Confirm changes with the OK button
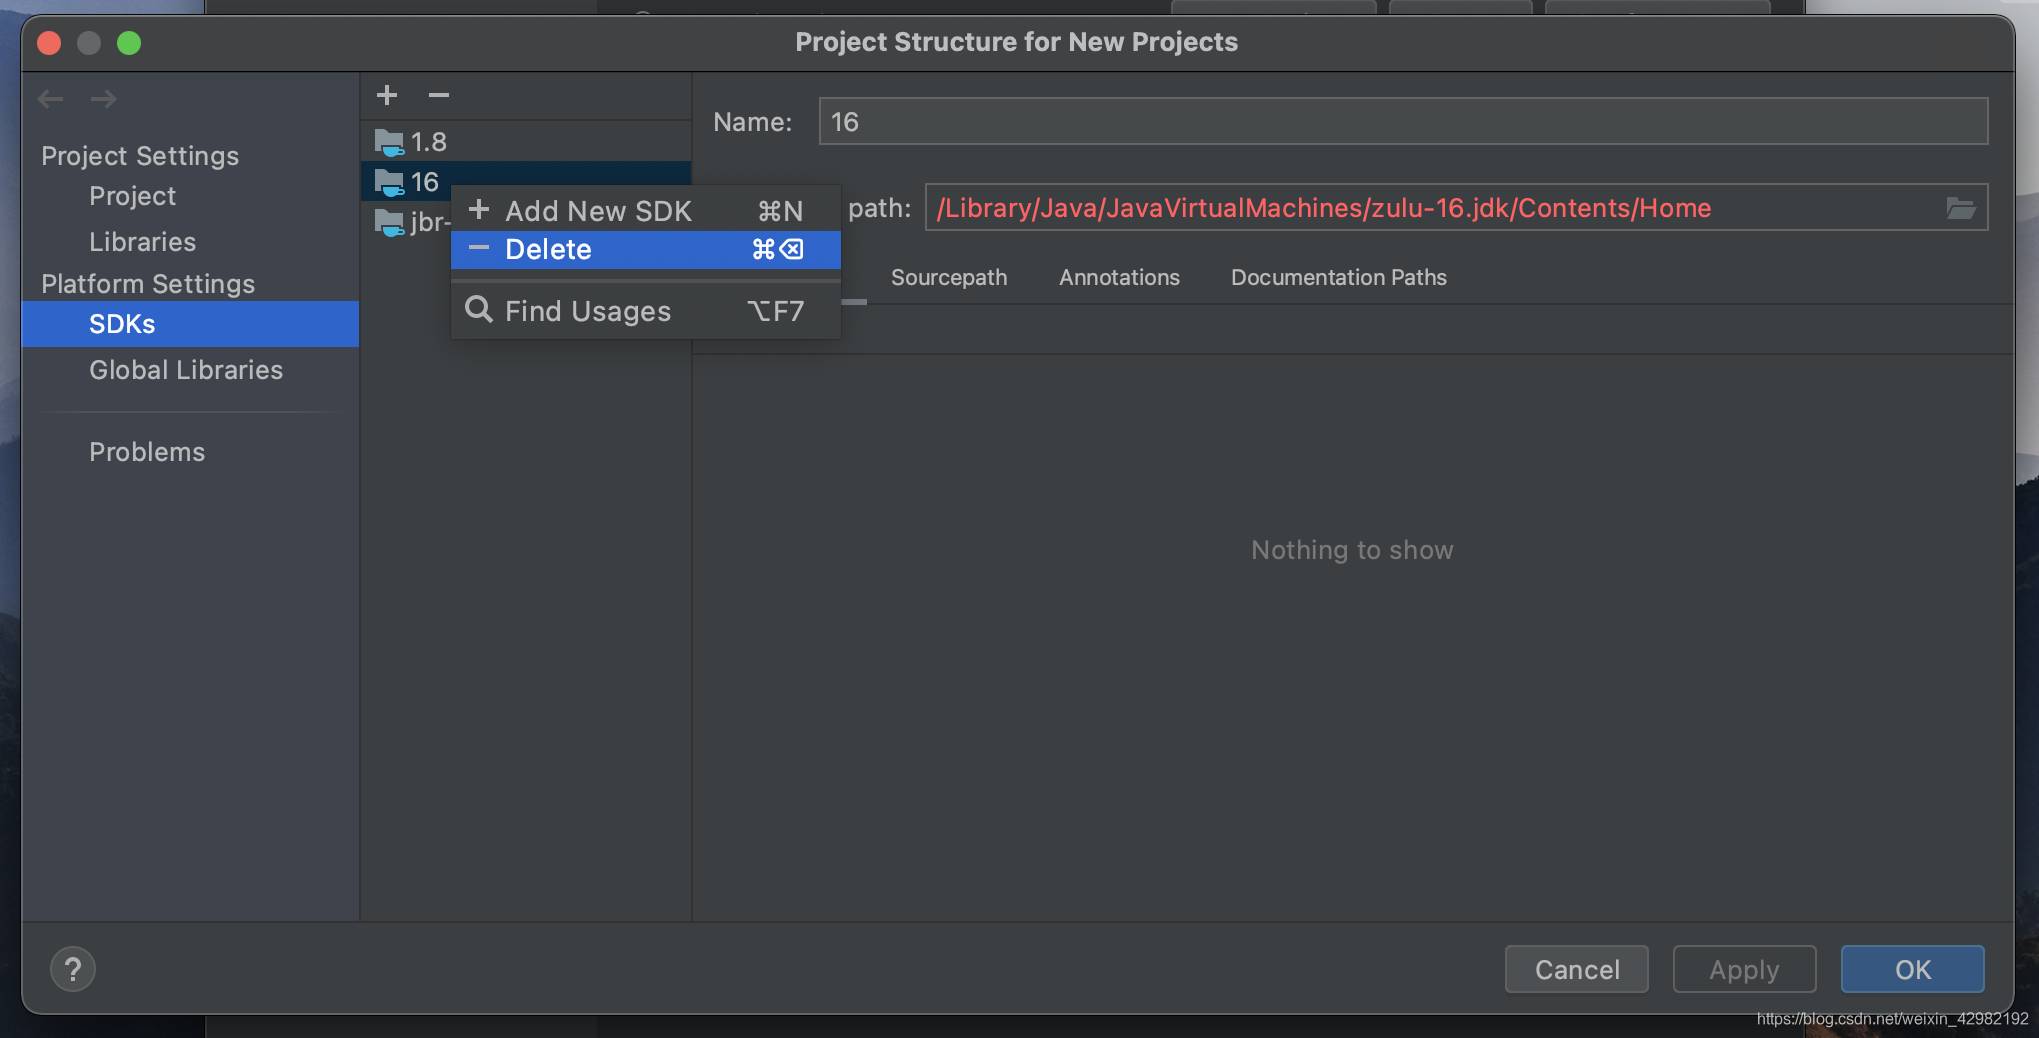This screenshot has height=1038, width=2039. [1912, 969]
